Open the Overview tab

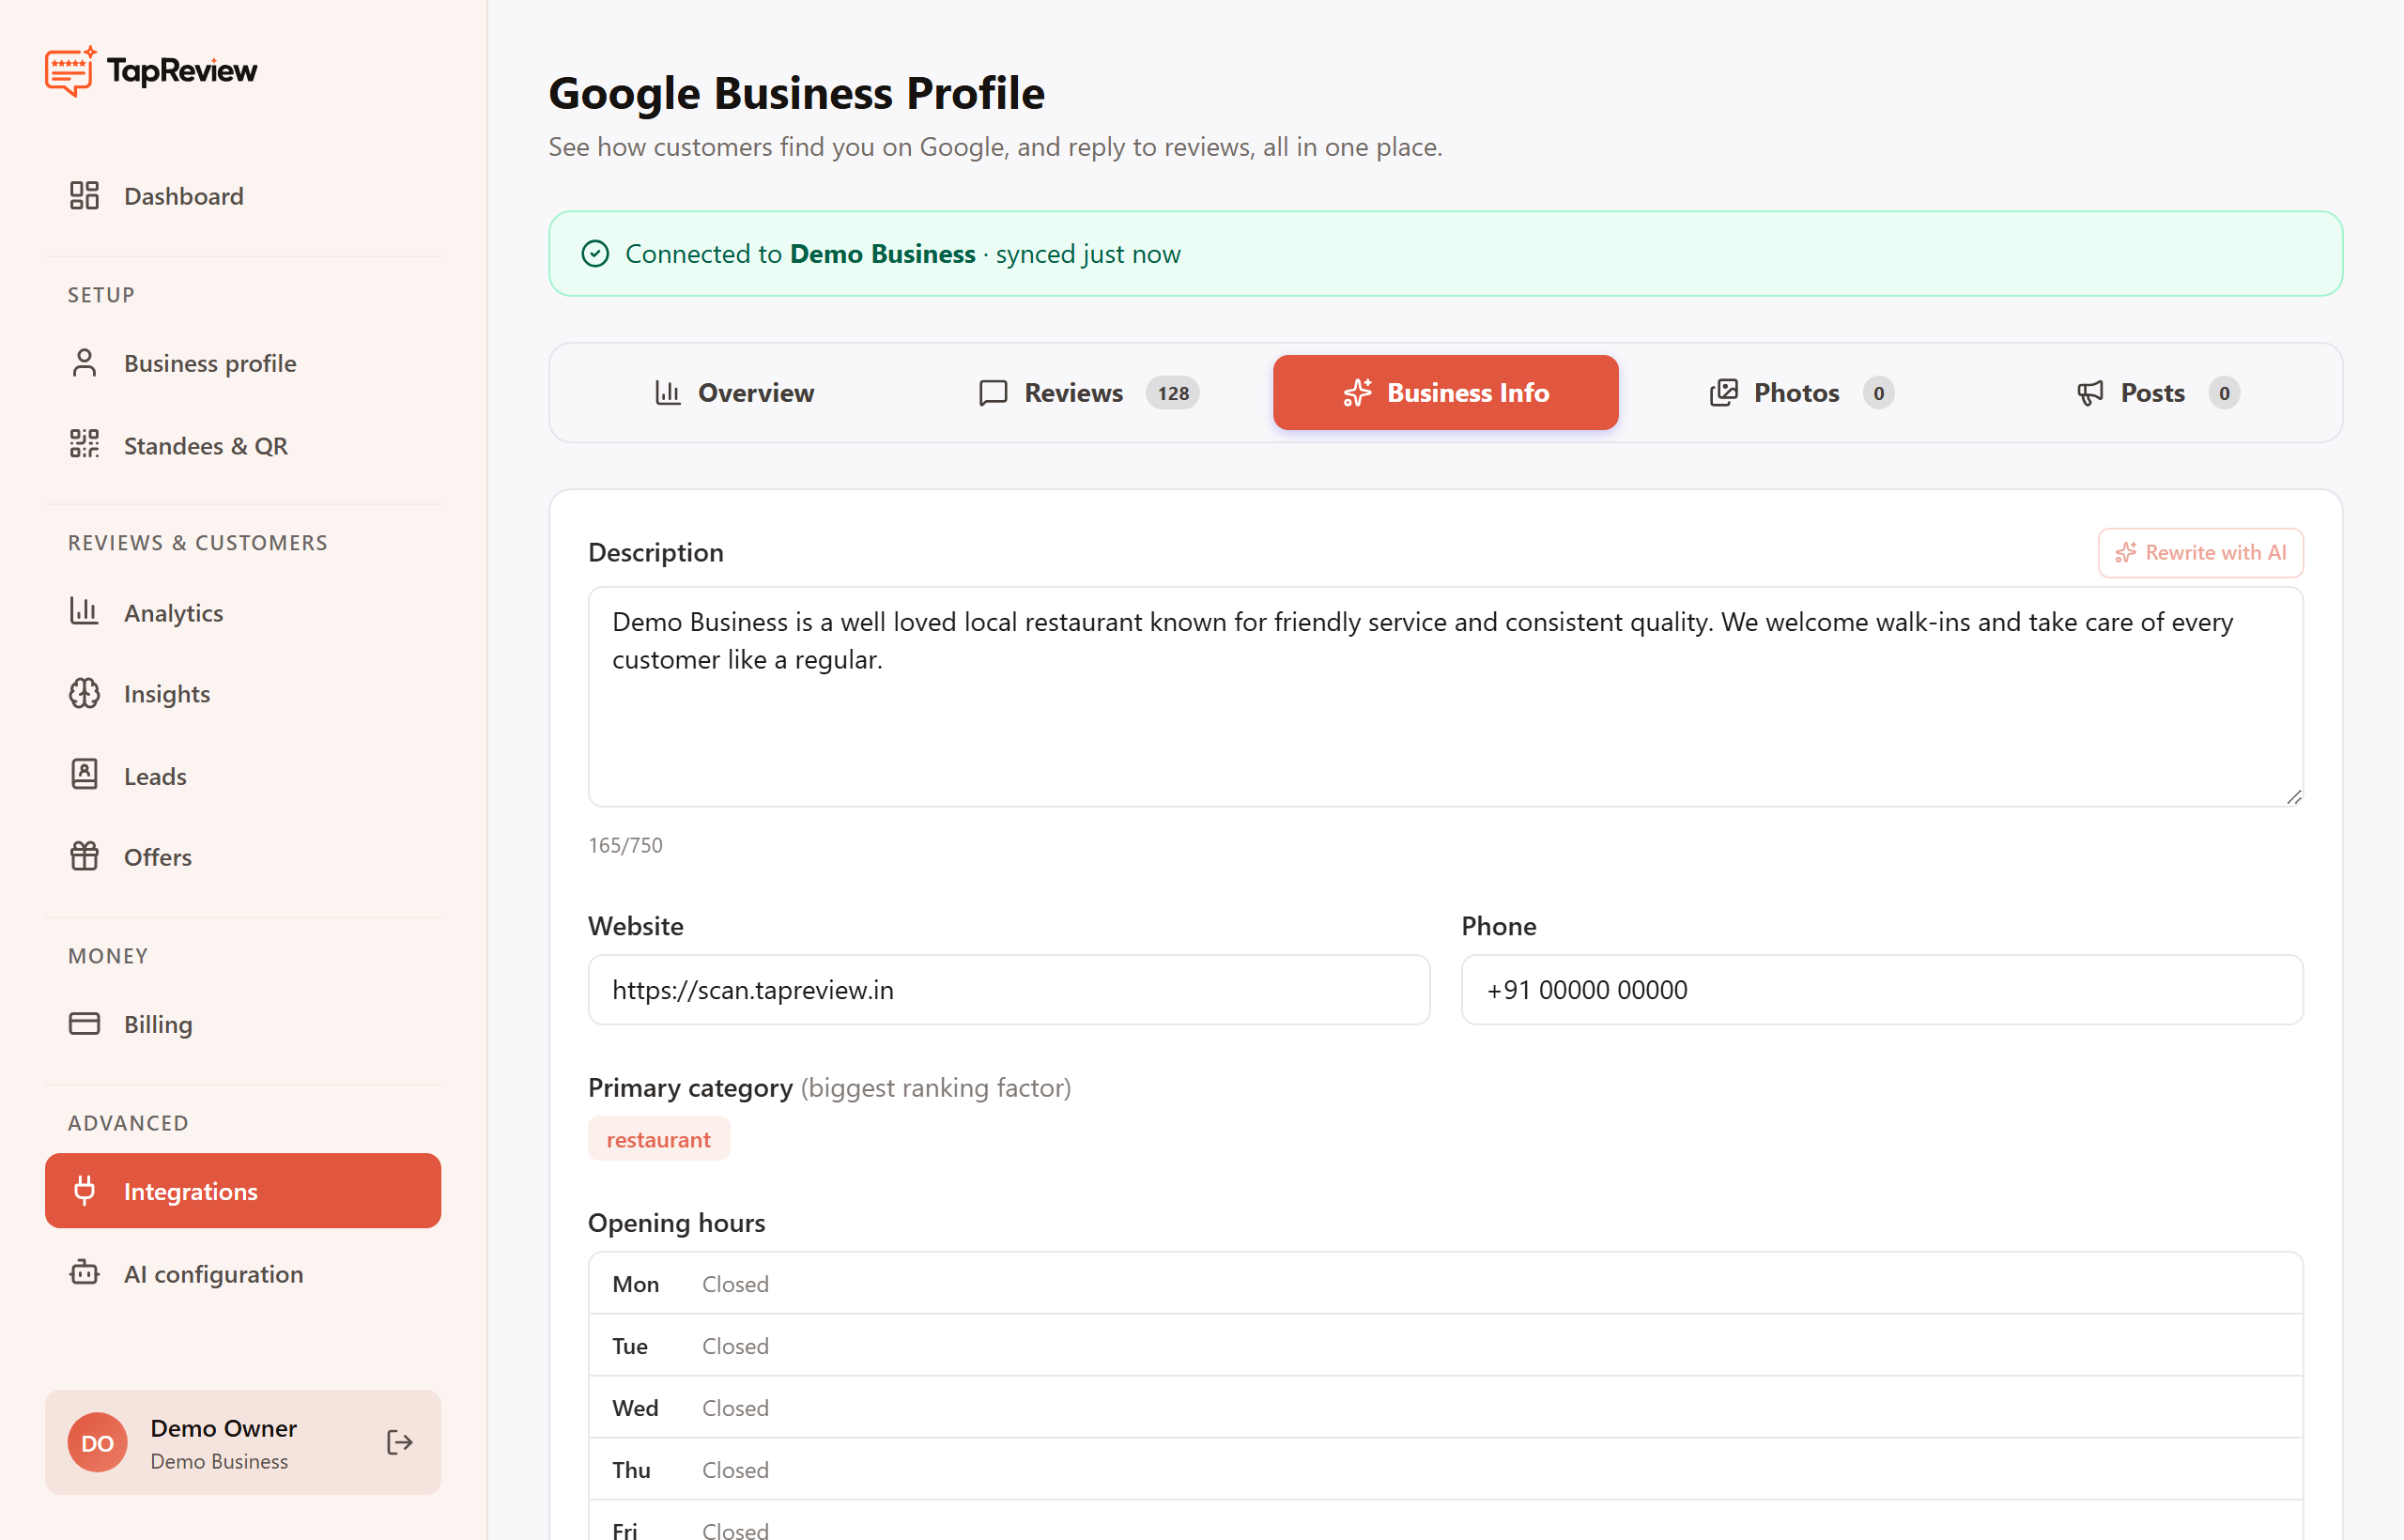click(734, 393)
